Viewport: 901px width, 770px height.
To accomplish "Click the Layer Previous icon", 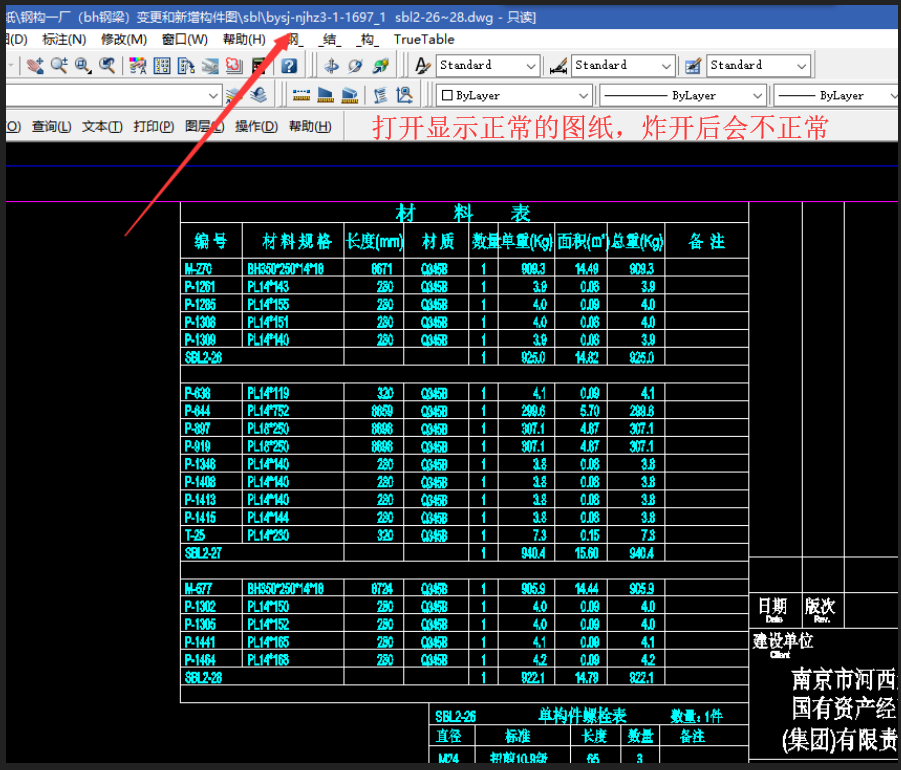I will tap(258, 95).
